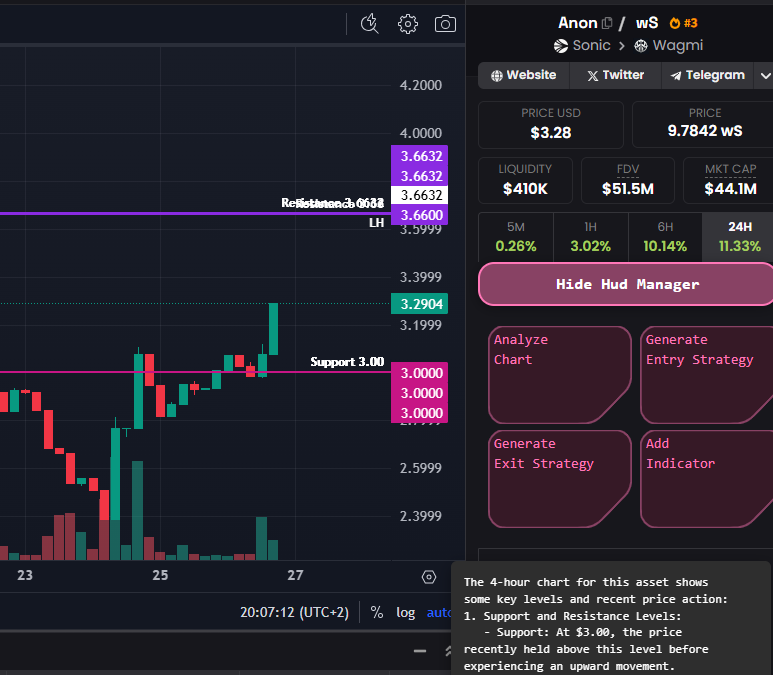Click the FDV $51.5M box
This screenshot has width=773, height=675.
pos(628,180)
